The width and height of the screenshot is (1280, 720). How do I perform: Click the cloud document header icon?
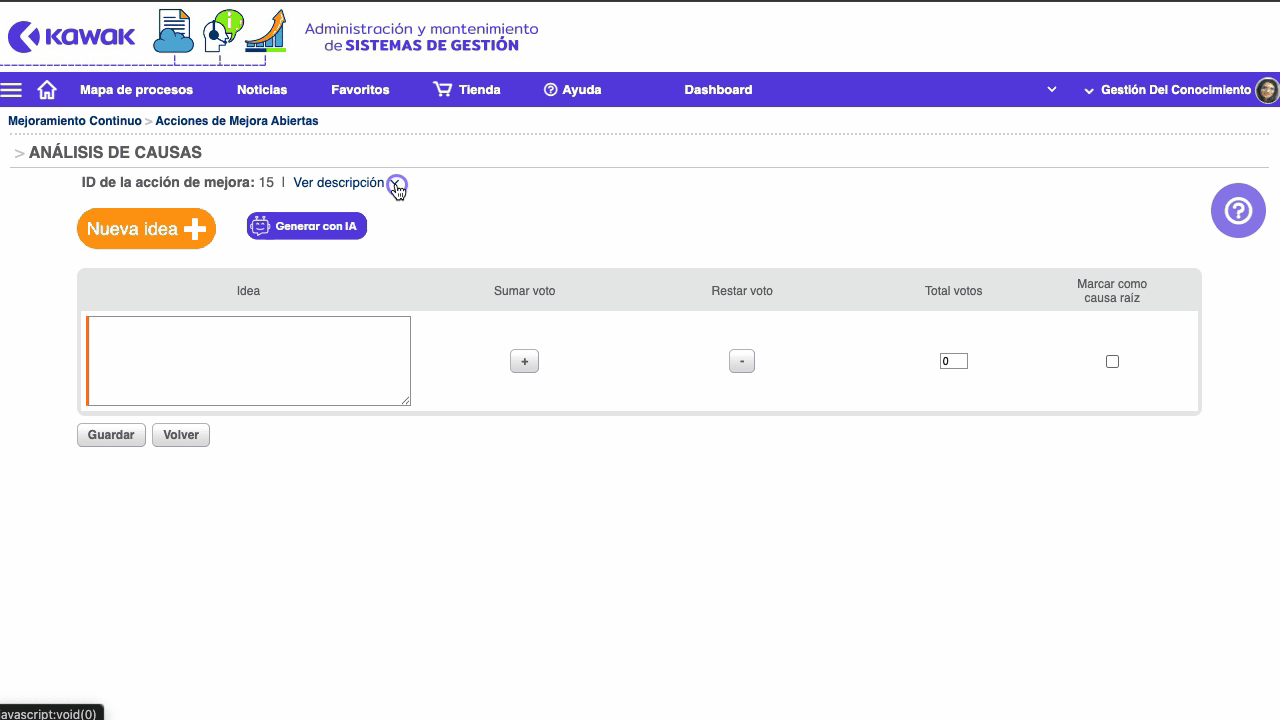click(x=173, y=32)
